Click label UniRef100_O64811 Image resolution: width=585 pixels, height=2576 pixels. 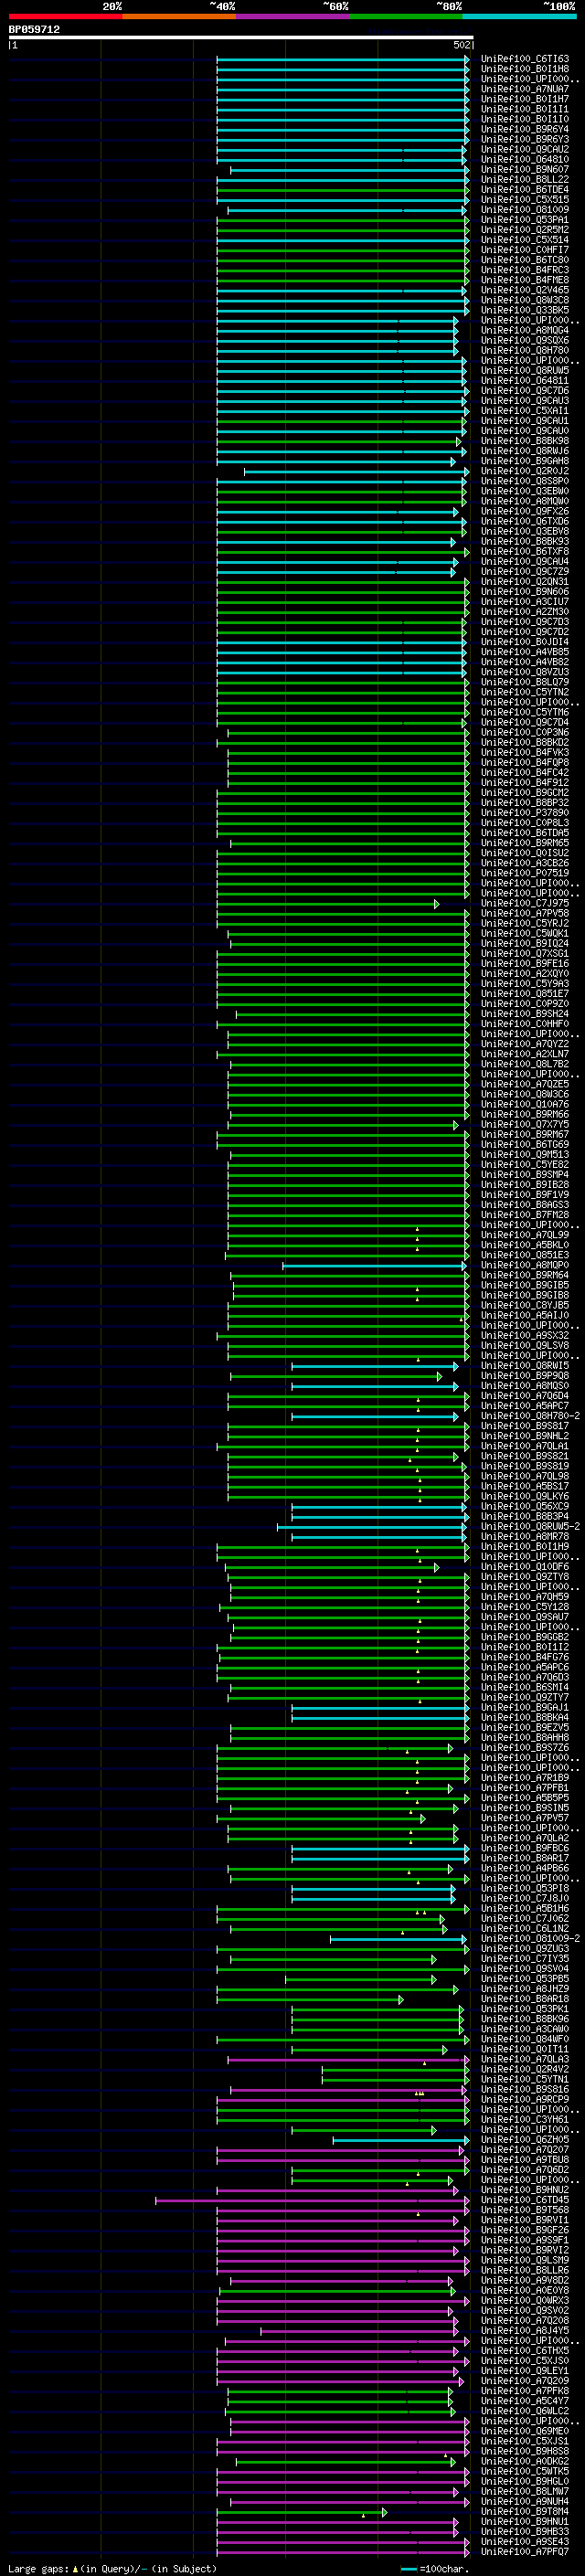(524, 380)
